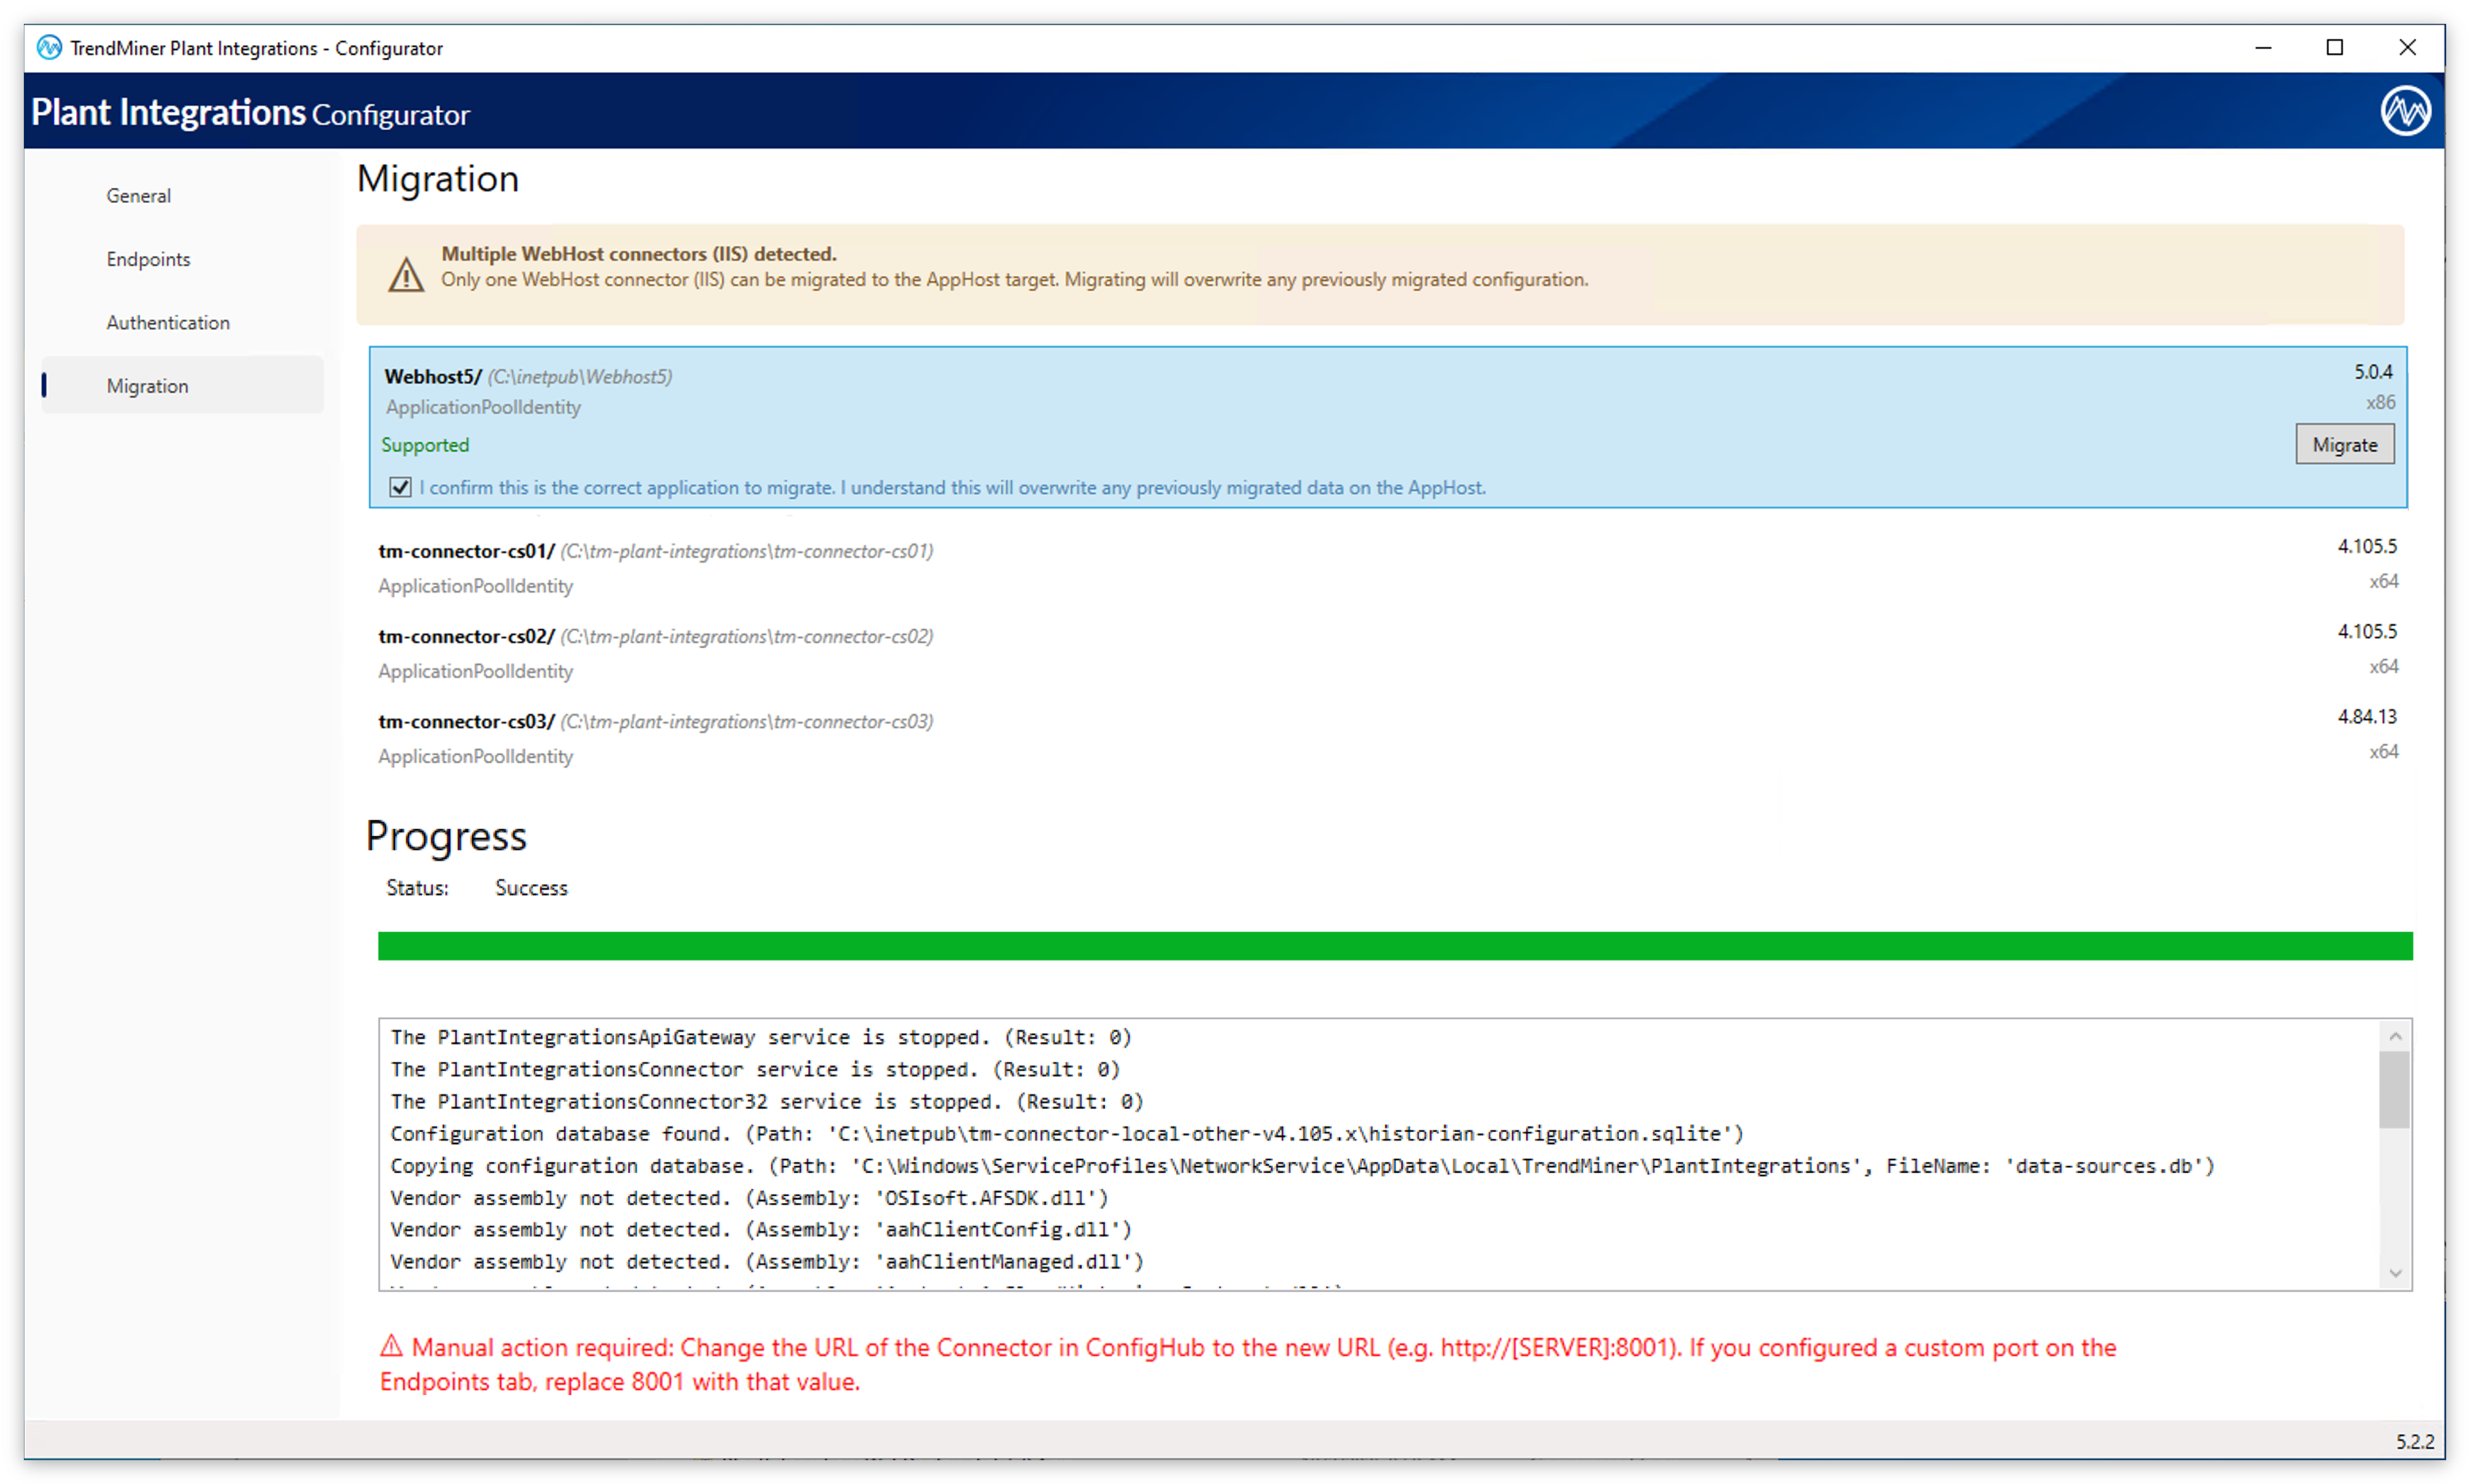Uncheck the migration confirmation checkbox for Webhost5
Screen dimensions: 2470x1484
[400, 487]
